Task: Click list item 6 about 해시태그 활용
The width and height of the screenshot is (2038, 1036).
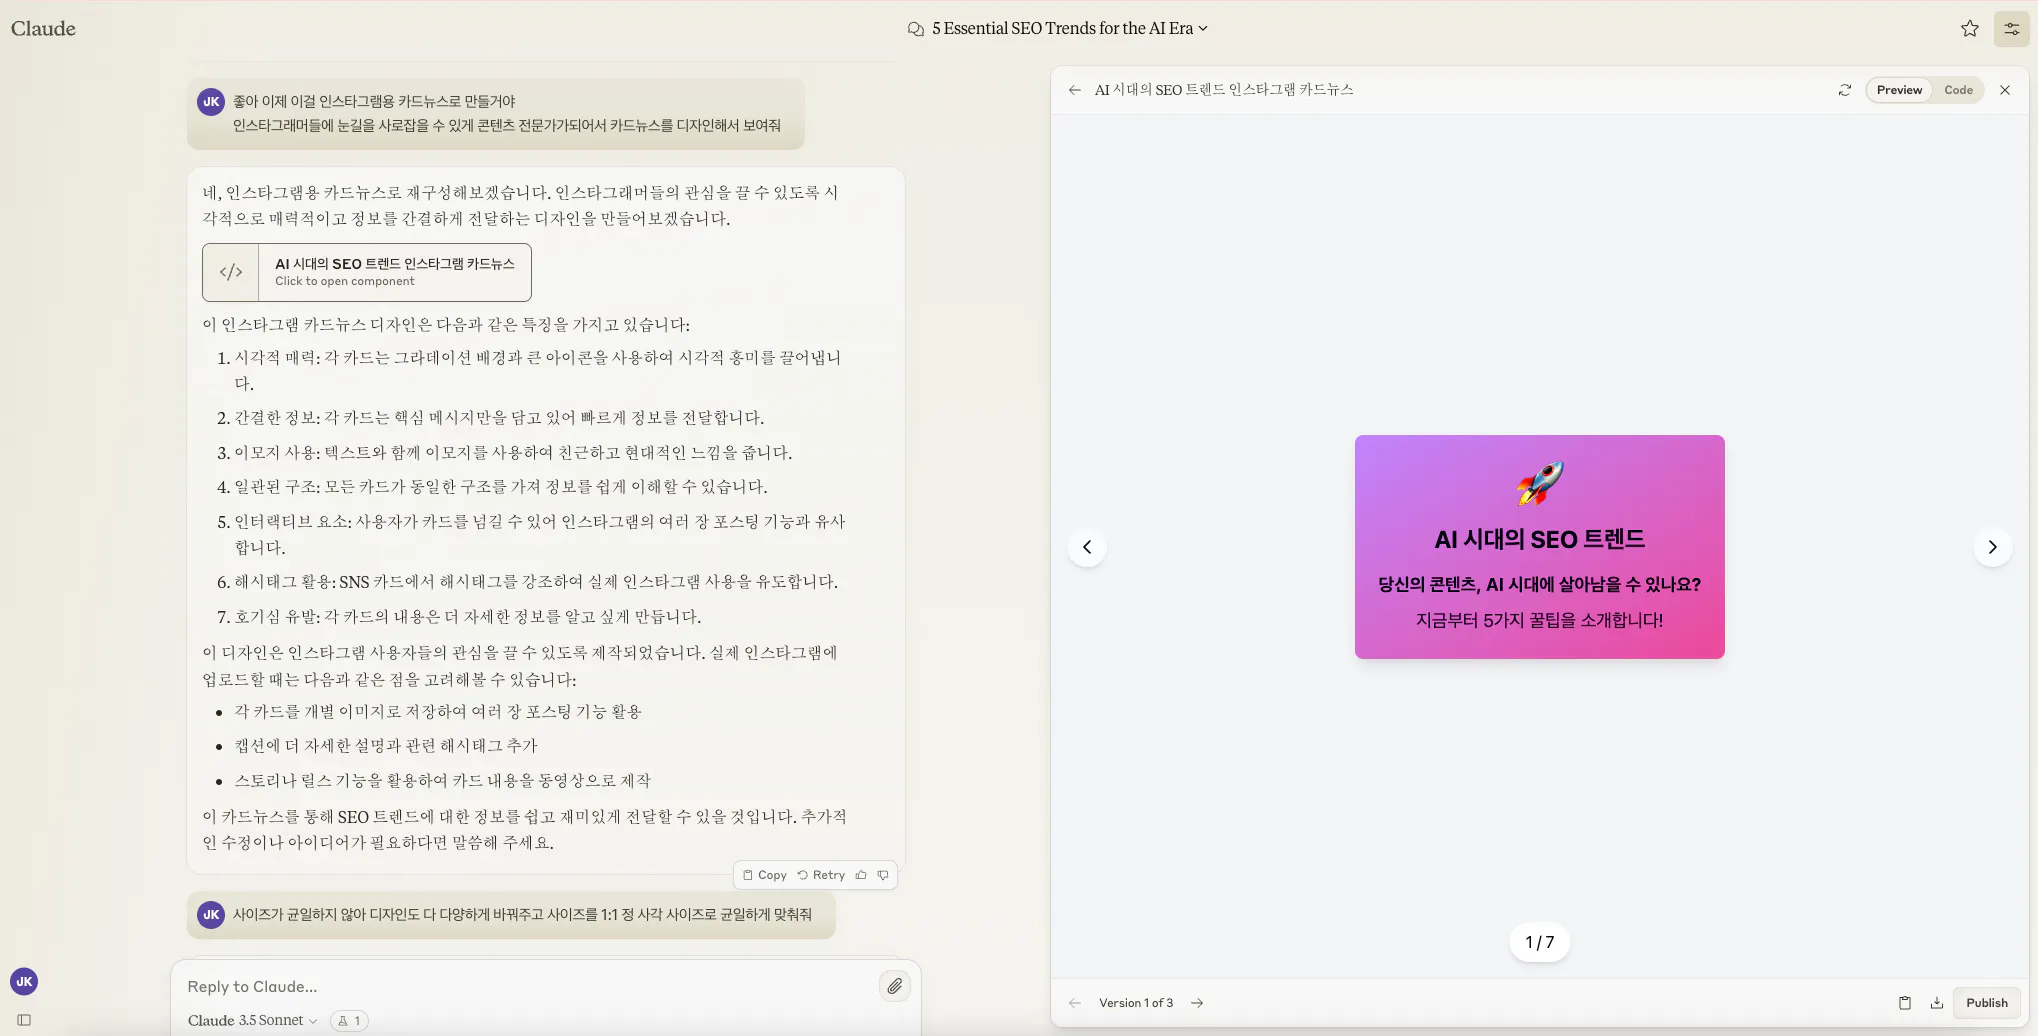Action: coord(536,582)
